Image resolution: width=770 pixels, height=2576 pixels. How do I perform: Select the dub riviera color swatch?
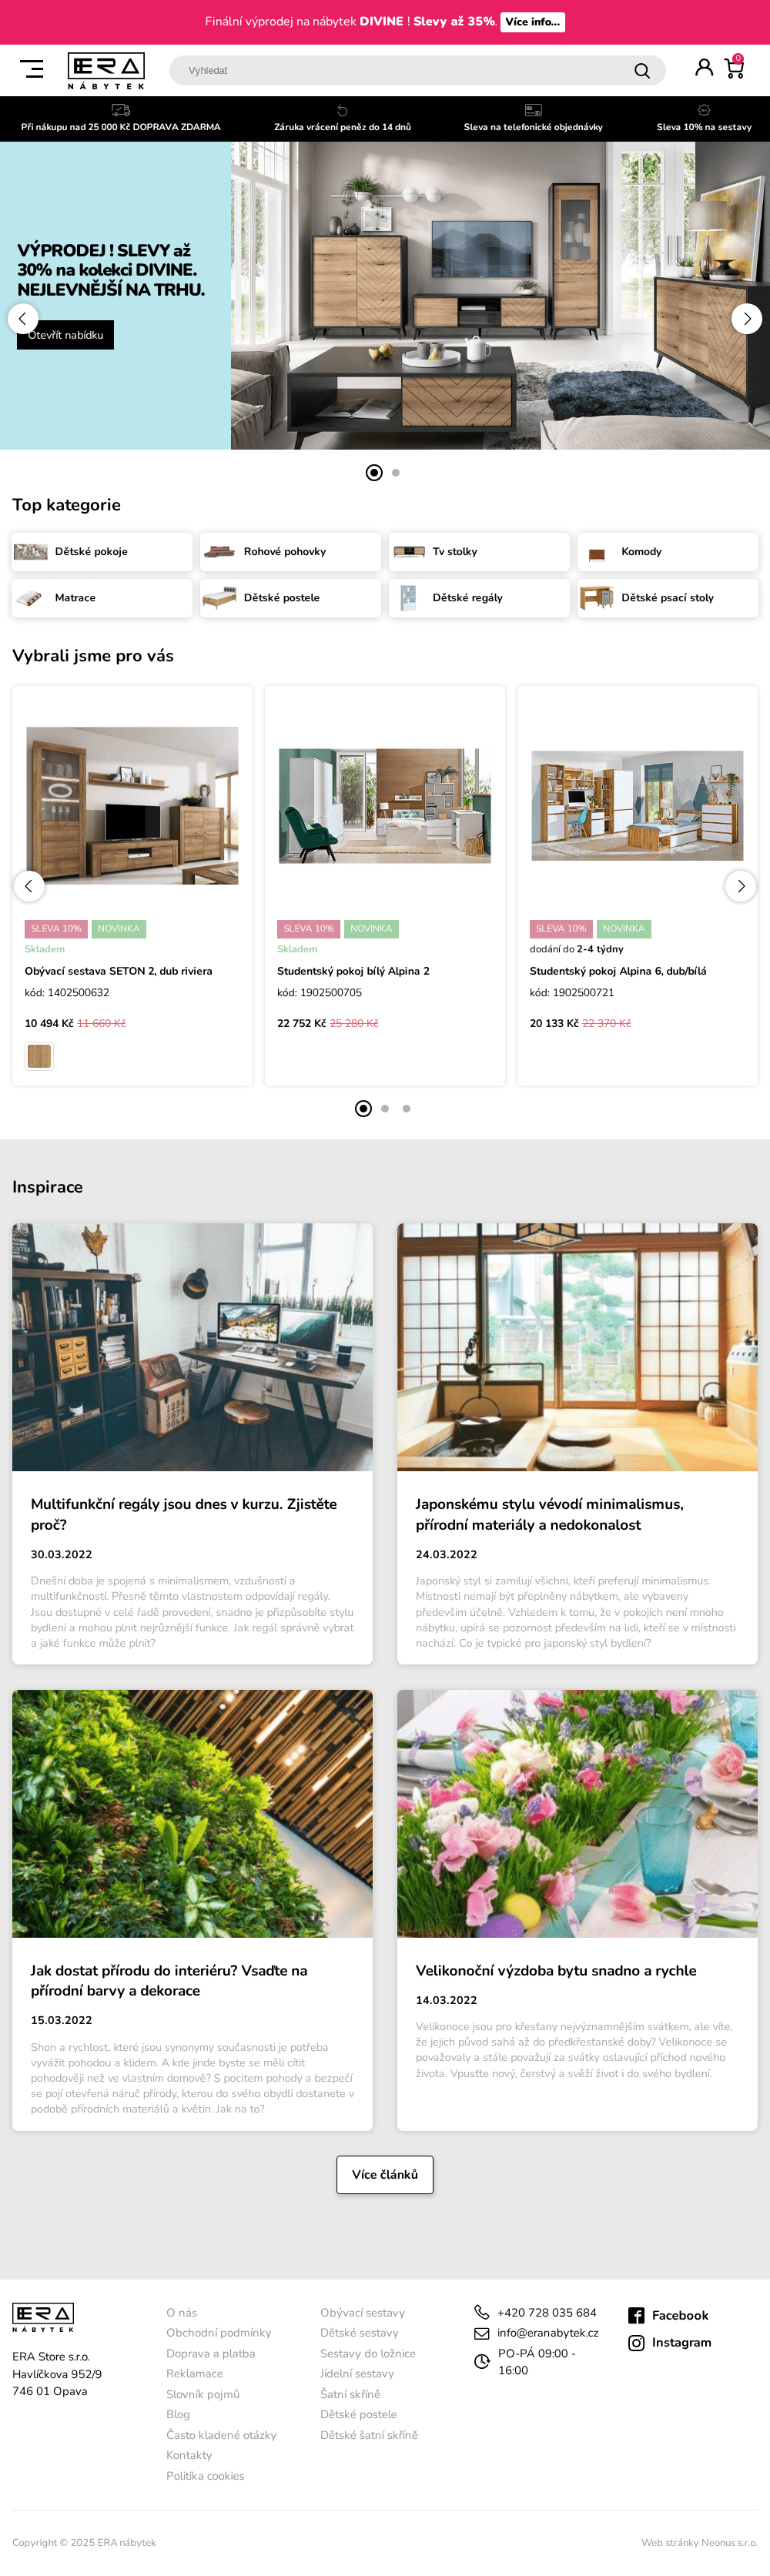(39, 1055)
